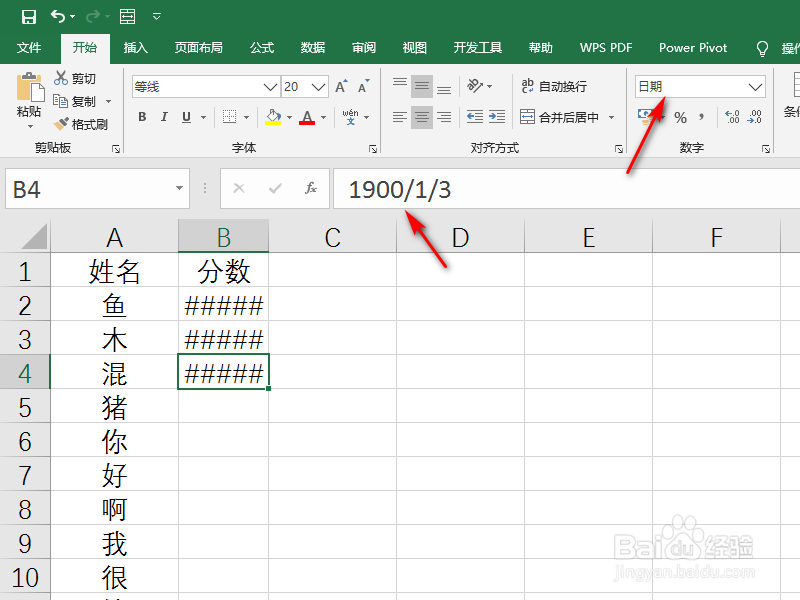The image size is (800, 600).
Task: Open the 帮助 tab
Action: [x=541, y=48]
